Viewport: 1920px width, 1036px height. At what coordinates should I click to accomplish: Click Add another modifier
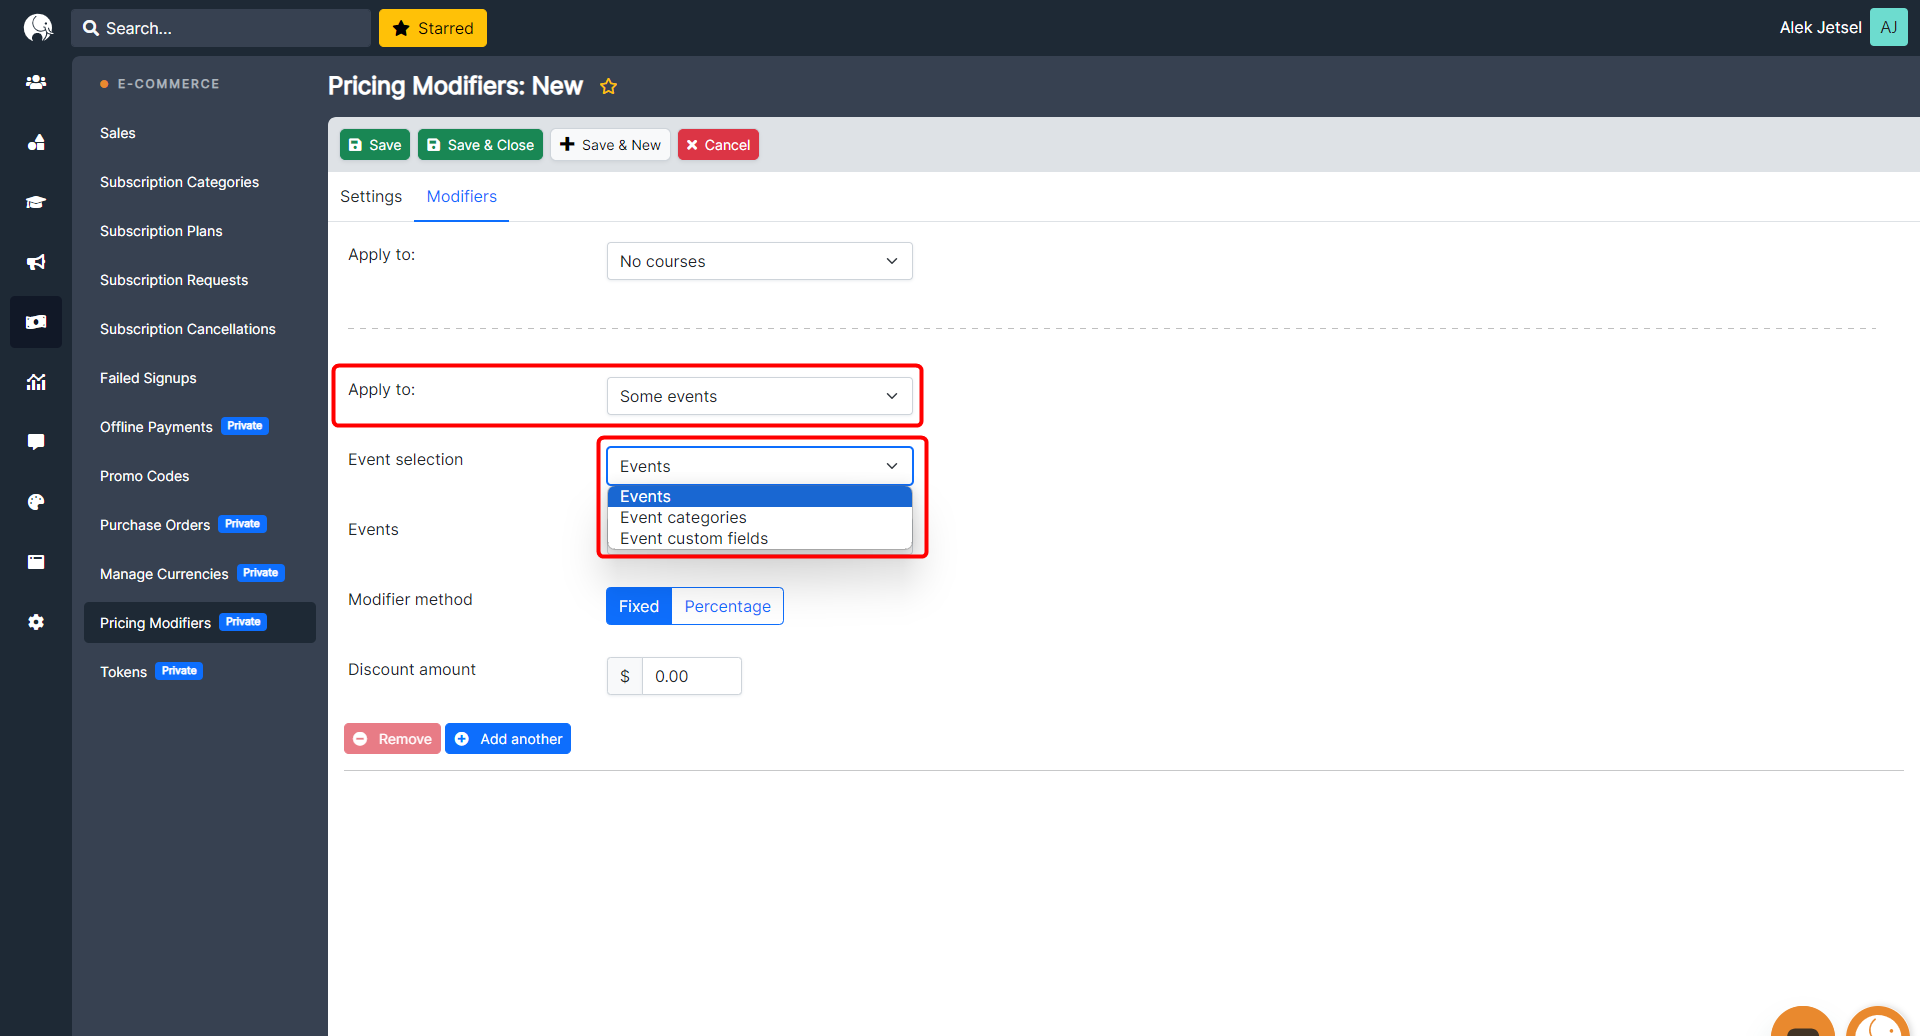pyautogui.click(x=508, y=739)
